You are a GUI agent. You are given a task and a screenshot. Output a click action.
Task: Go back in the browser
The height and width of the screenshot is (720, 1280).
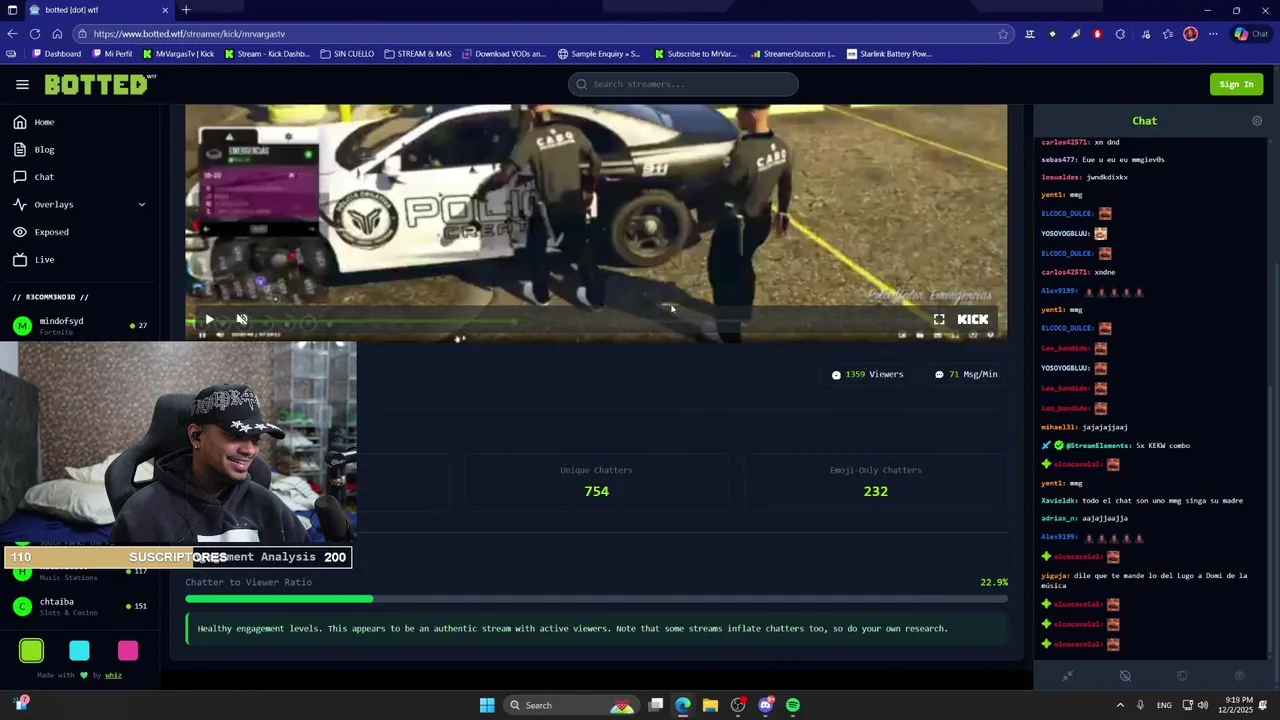[11, 34]
